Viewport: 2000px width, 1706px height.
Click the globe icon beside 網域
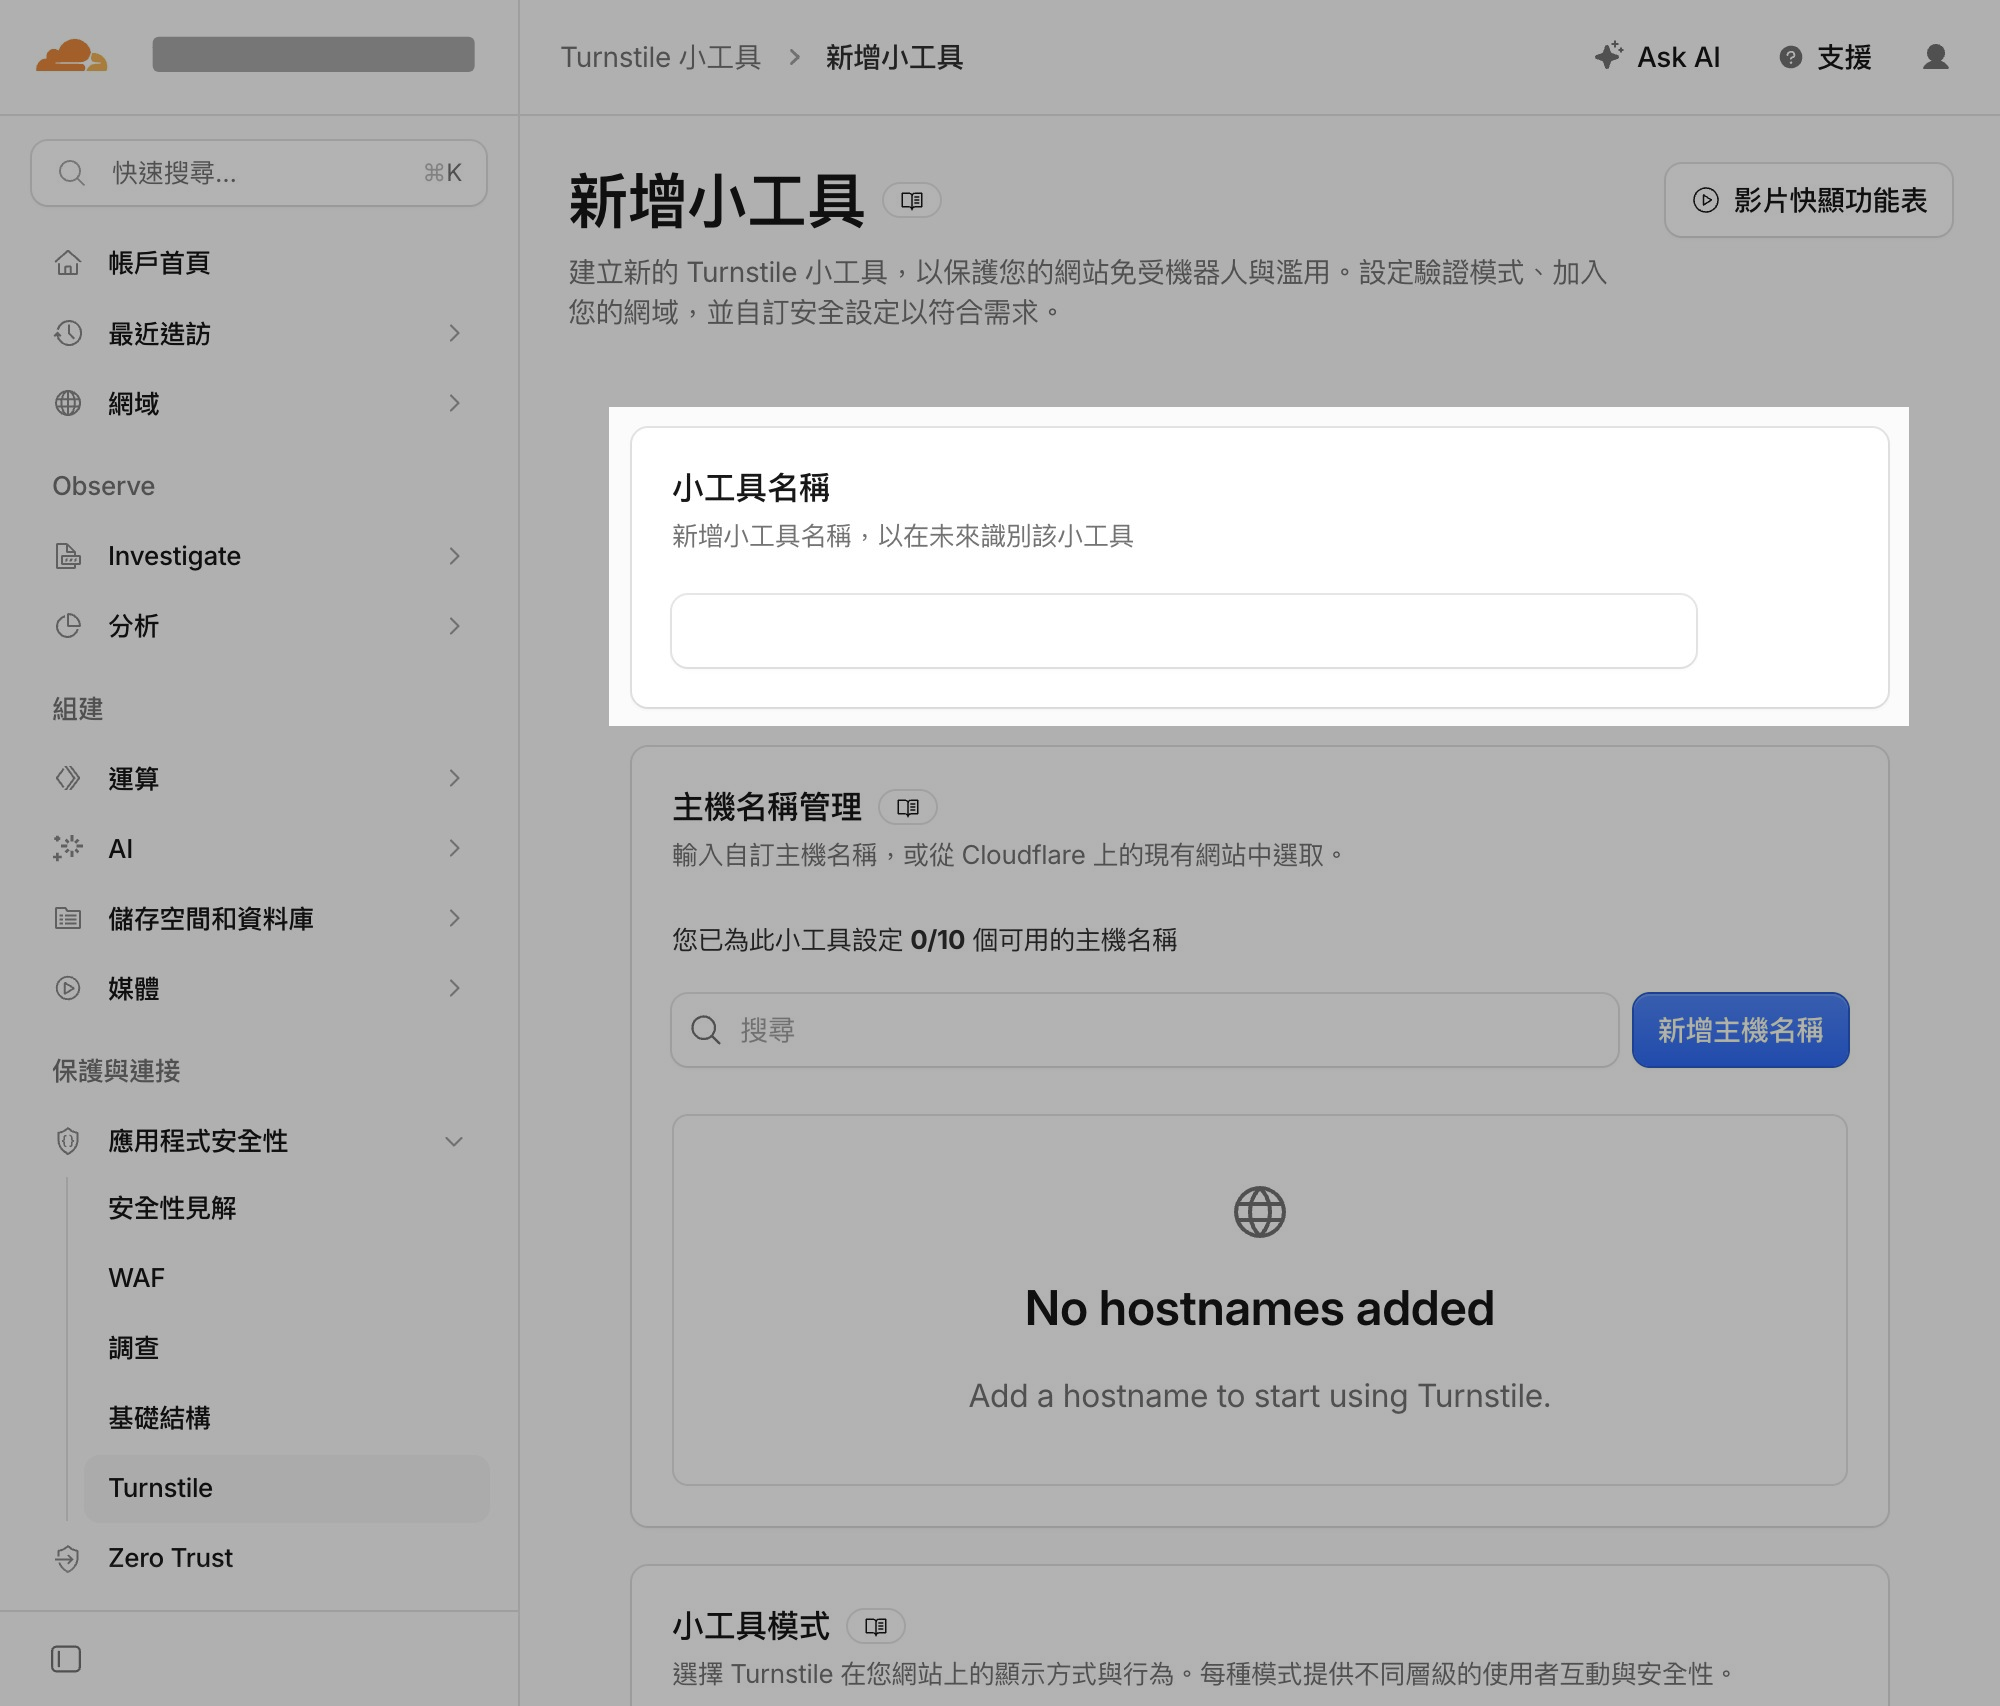(x=68, y=403)
